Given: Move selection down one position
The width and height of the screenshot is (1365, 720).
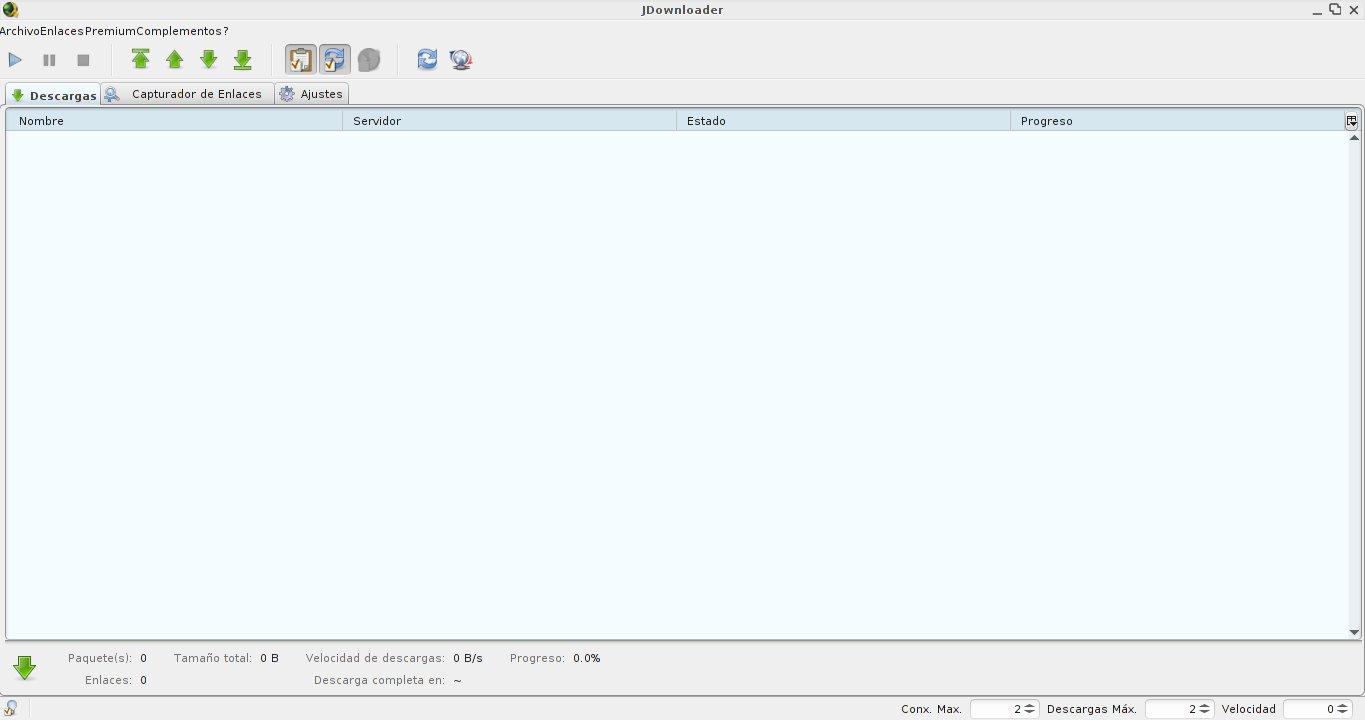Looking at the screenshot, I should (209, 60).
